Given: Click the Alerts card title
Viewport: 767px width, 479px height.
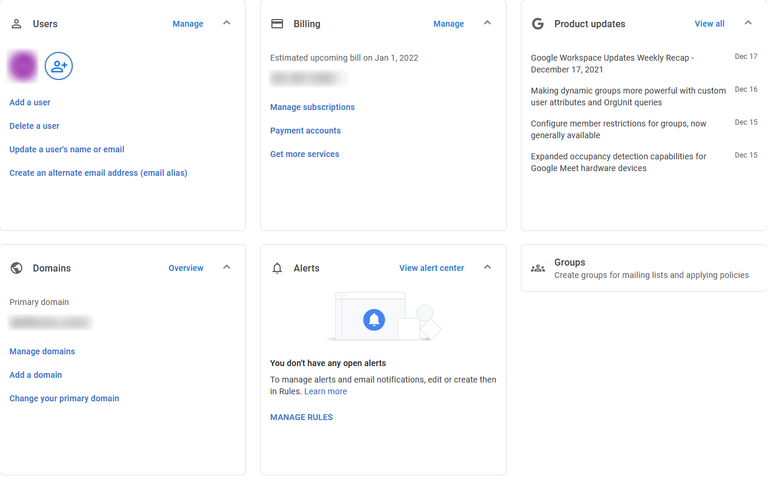Looking at the screenshot, I should (306, 268).
